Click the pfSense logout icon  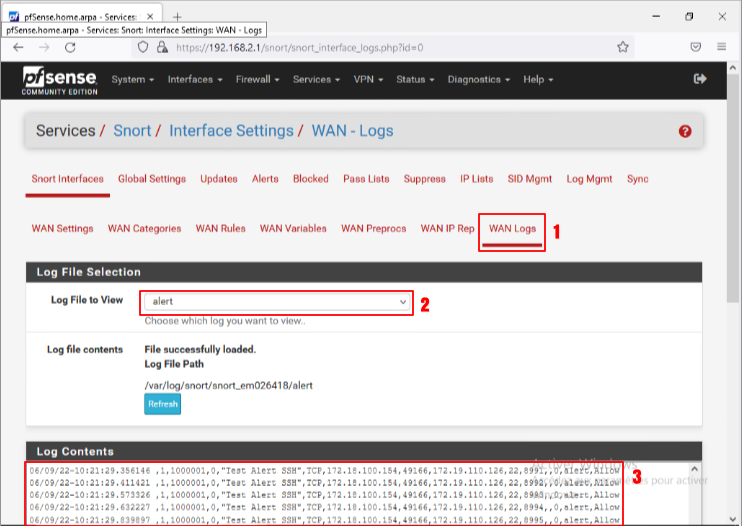(700, 79)
